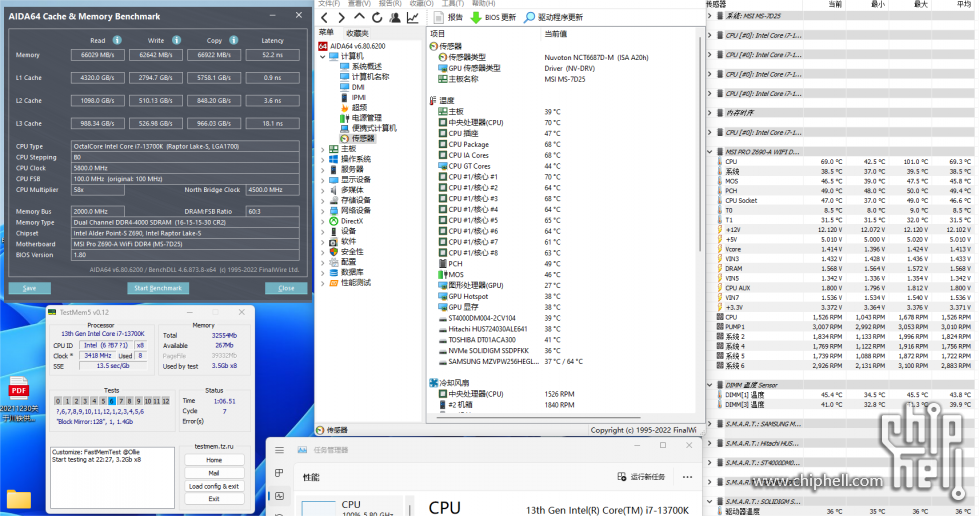Show info about the Read column
The height and width of the screenshot is (516, 979).
point(117,40)
